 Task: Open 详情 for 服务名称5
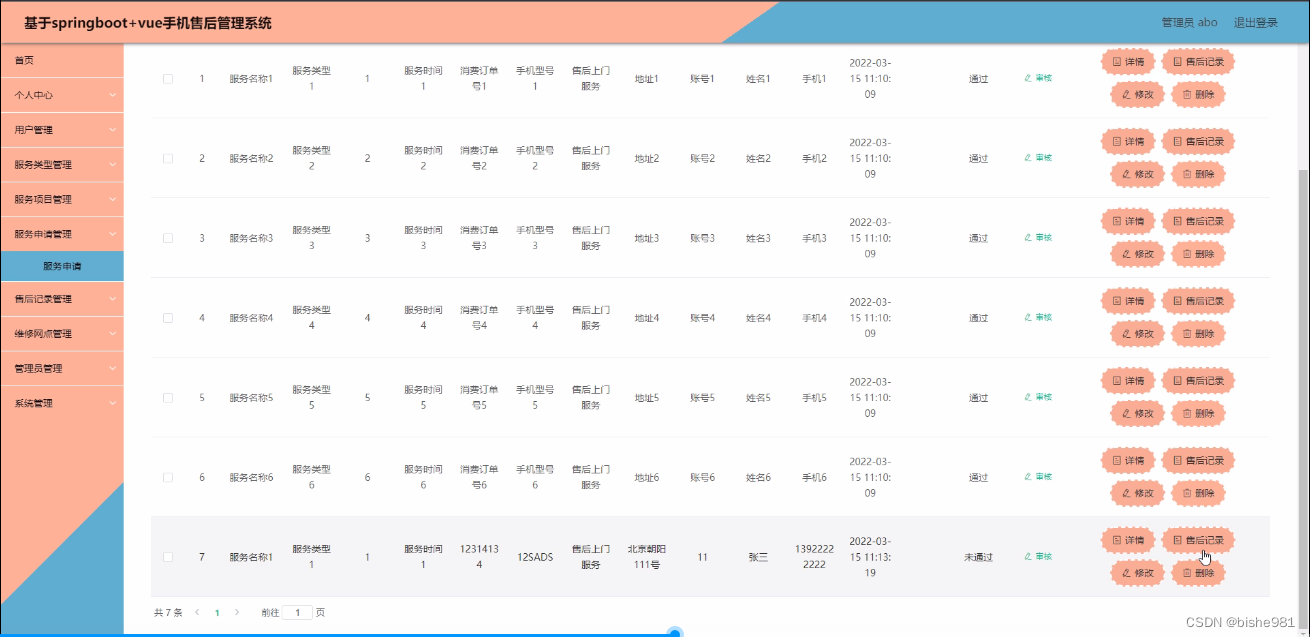(1128, 381)
